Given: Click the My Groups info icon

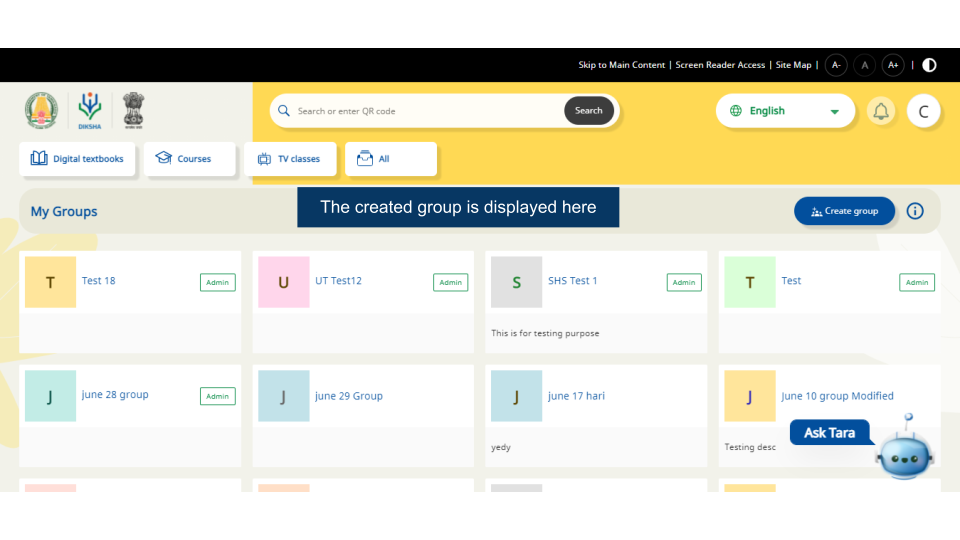Looking at the screenshot, I should pyautogui.click(x=915, y=211).
